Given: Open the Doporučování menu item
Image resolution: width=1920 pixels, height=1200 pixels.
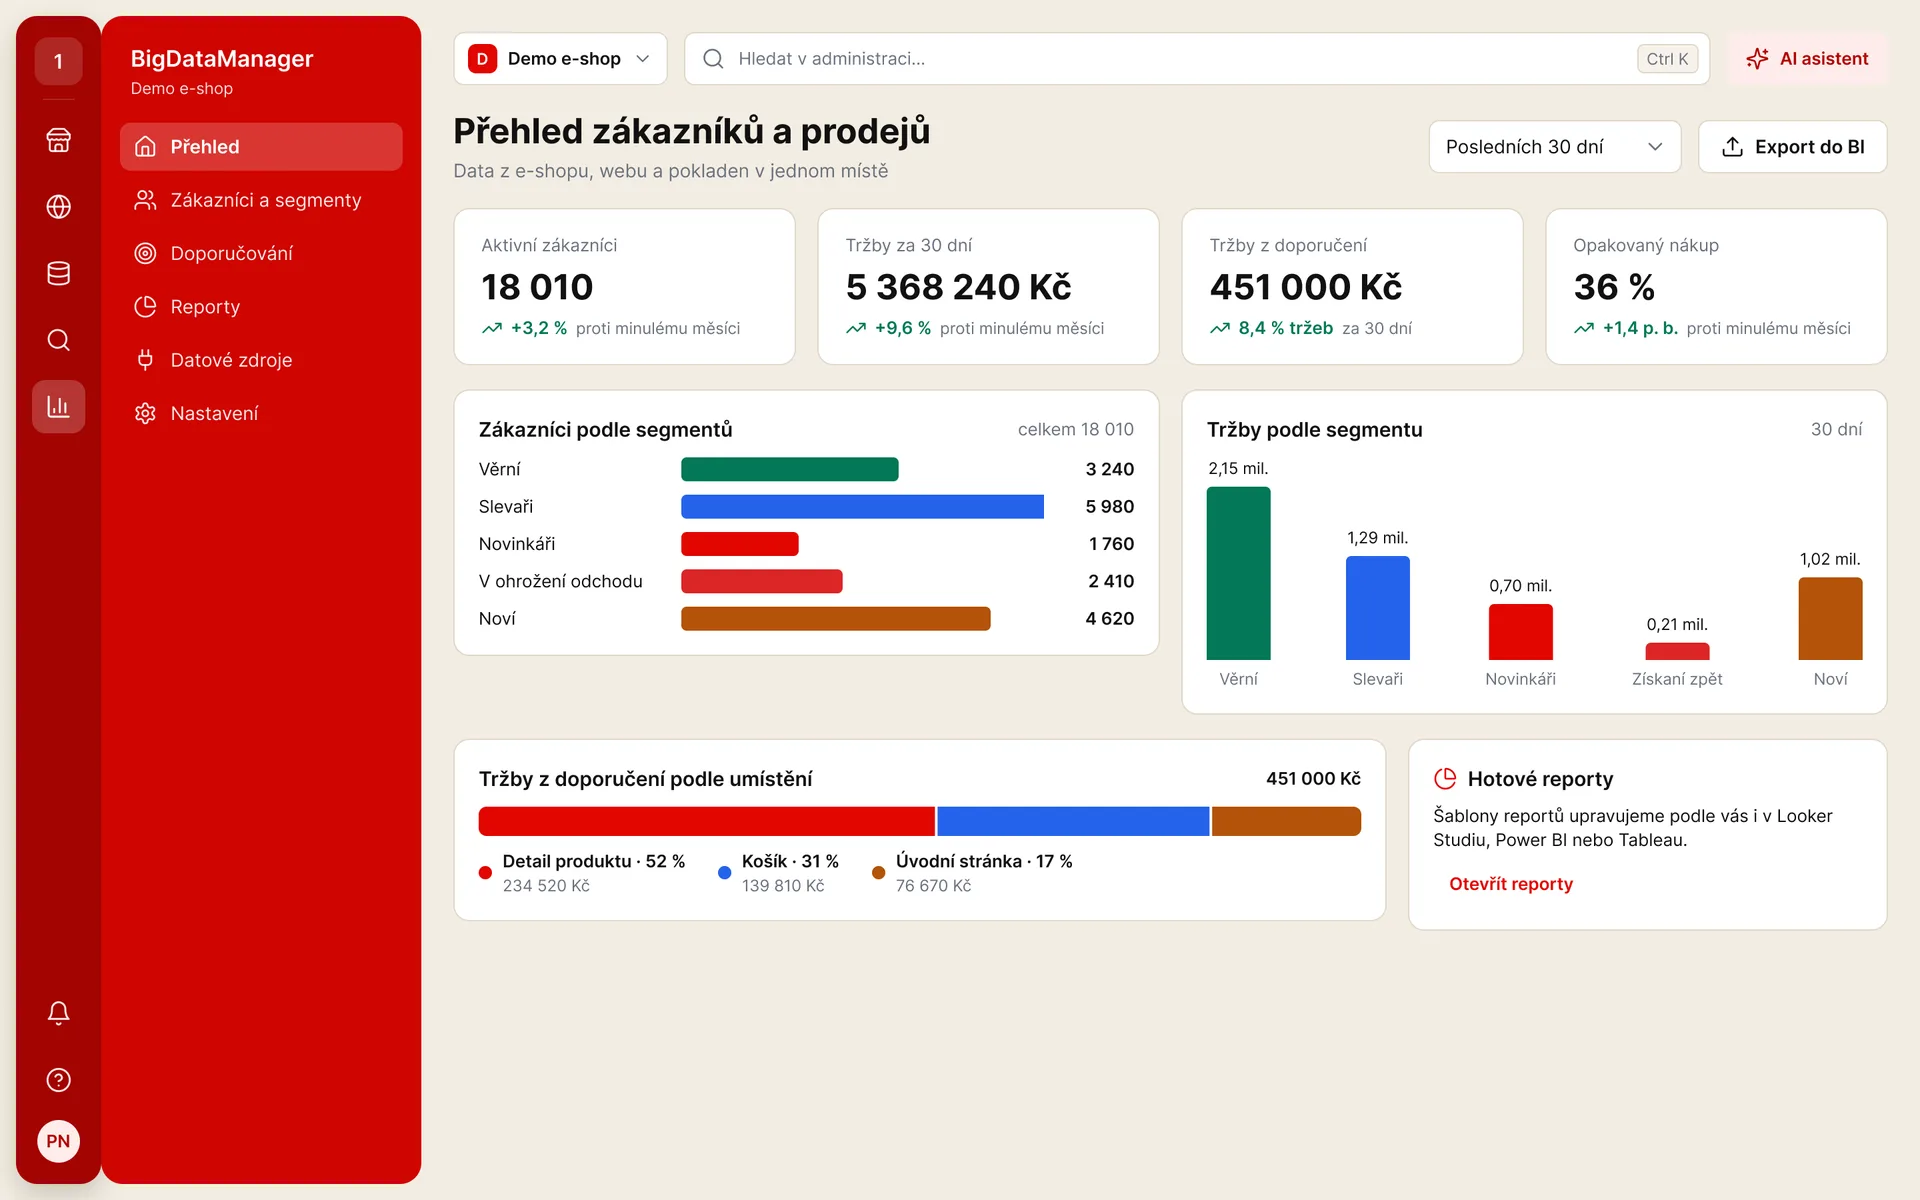Looking at the screenshot, I should [261, 253].
